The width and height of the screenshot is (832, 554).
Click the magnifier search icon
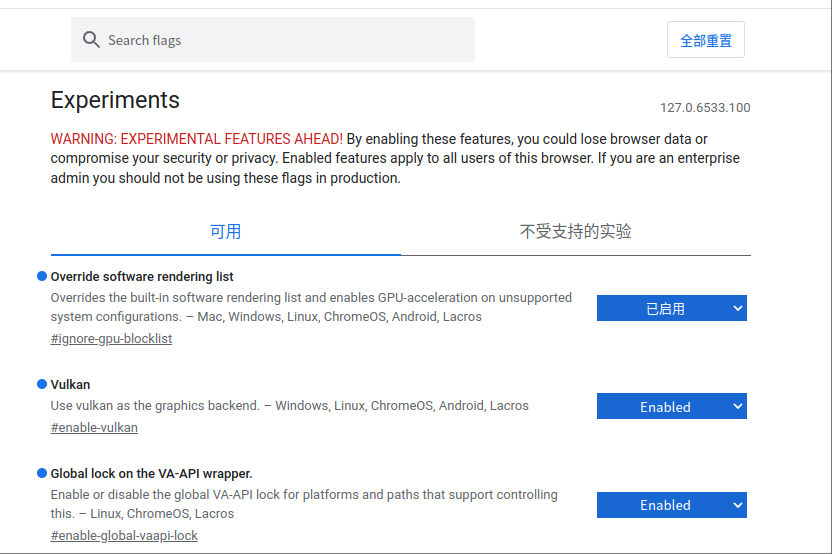click(x=91, y=40)
